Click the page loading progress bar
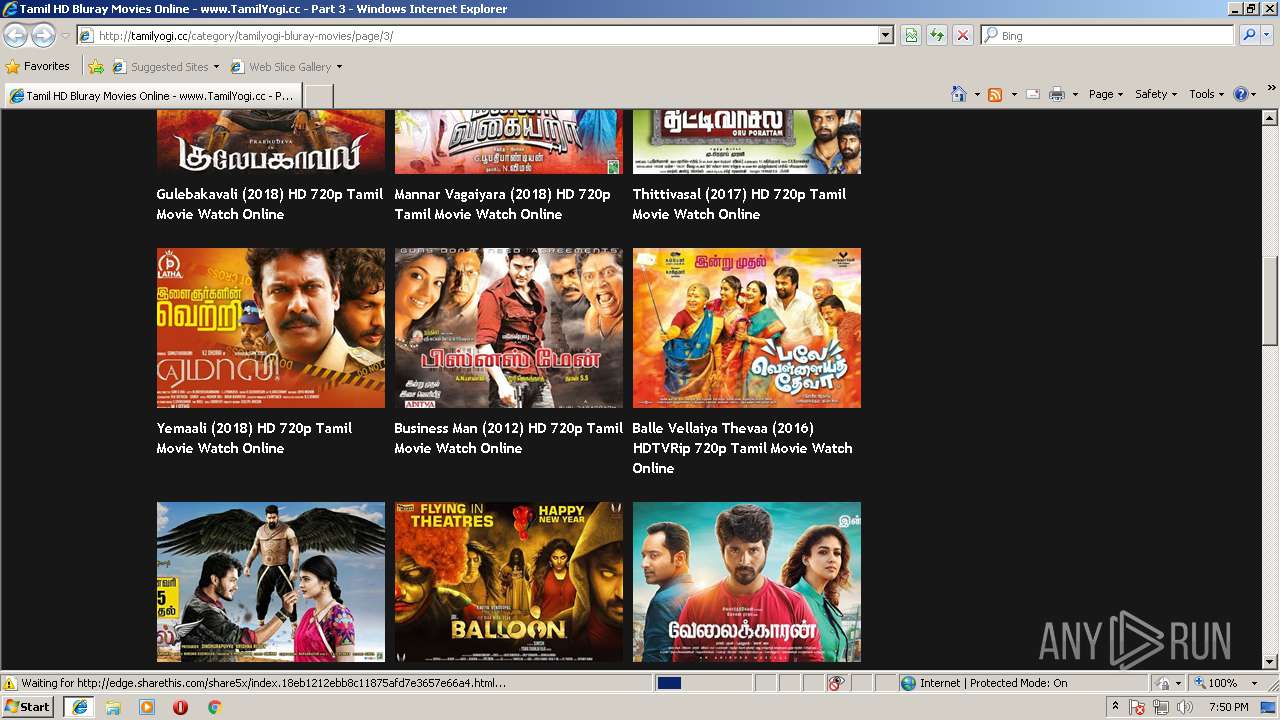1280x720 pixels. pos(702,683)
